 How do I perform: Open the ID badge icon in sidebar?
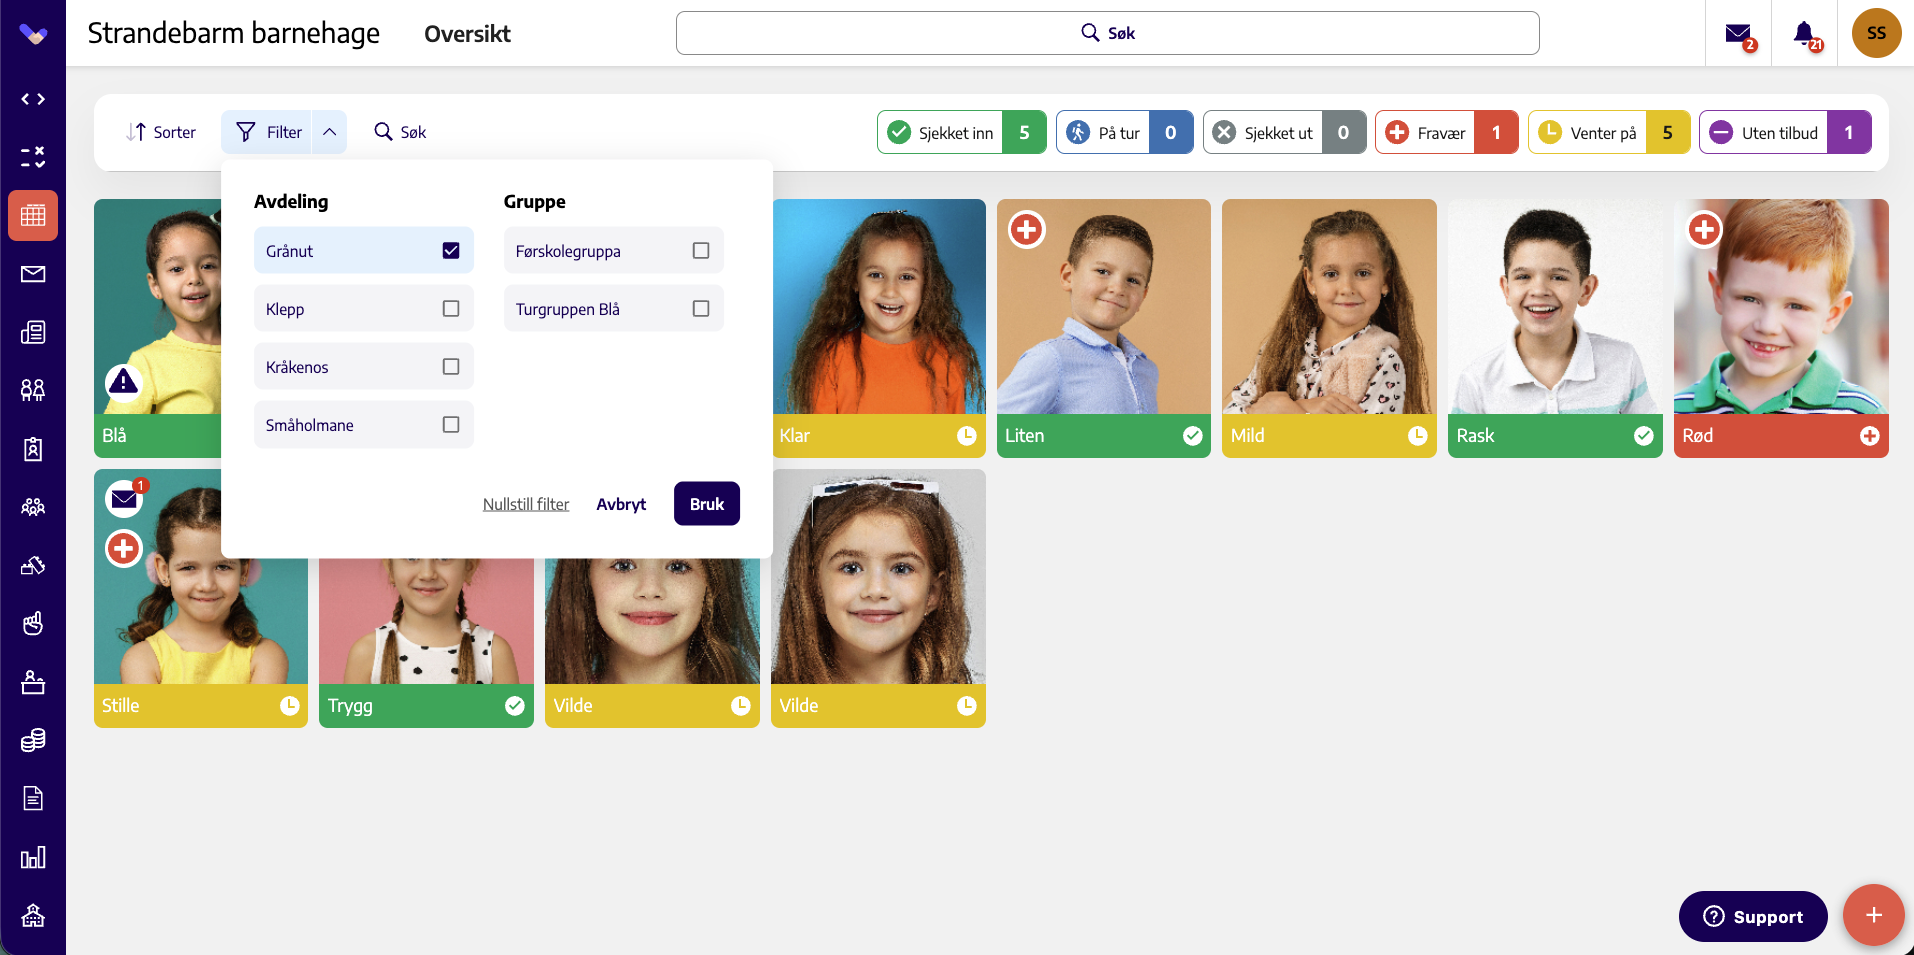tap(33, 449)
